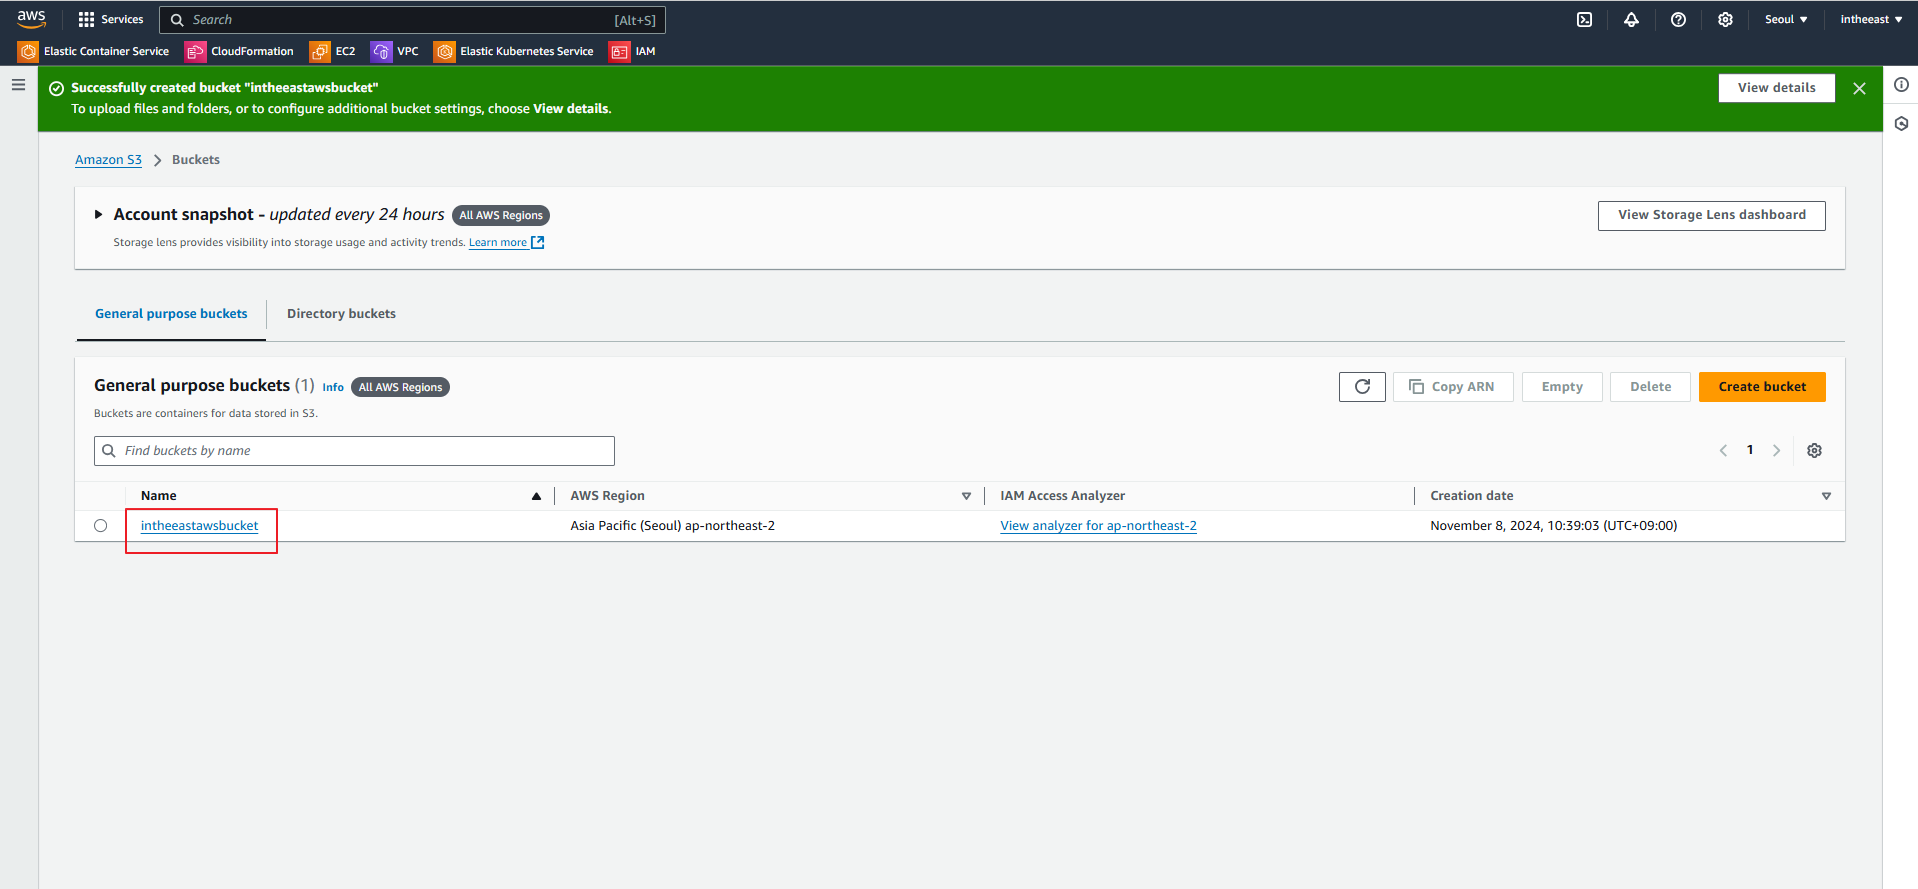Open the VPC shortcut

(x=395, y=51)
